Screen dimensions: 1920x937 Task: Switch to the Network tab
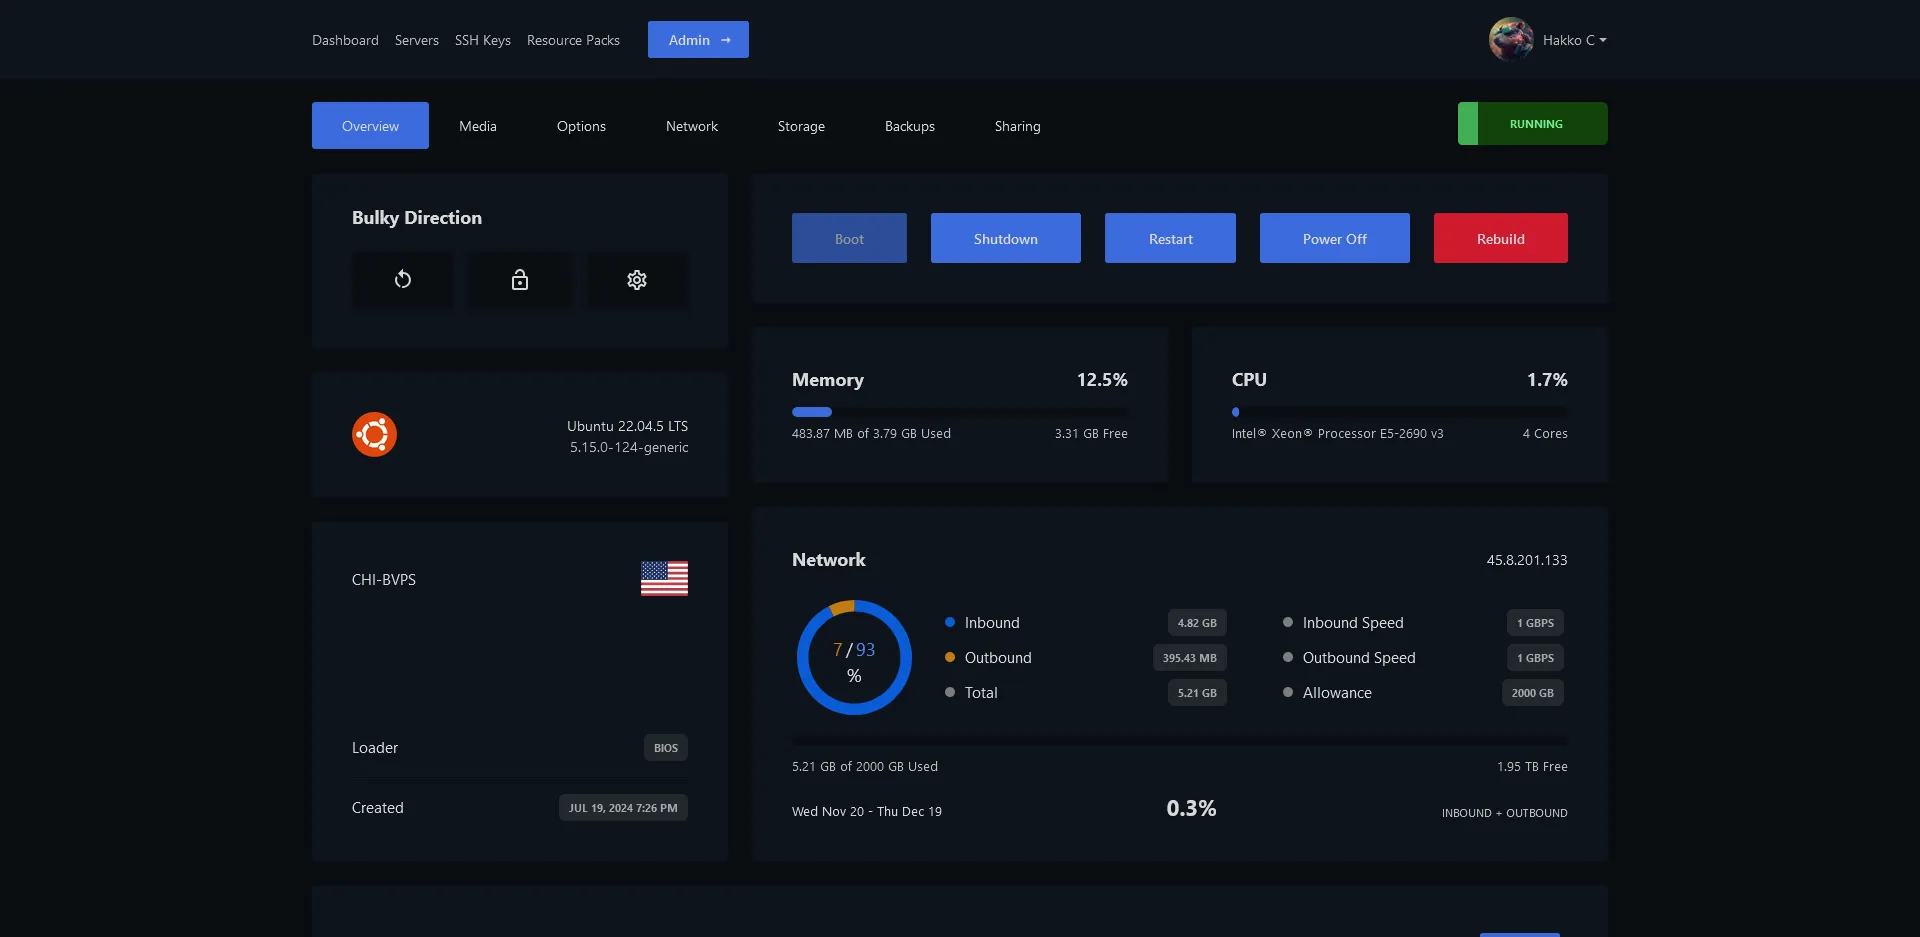pyautogui.click(x=691, y=126)
